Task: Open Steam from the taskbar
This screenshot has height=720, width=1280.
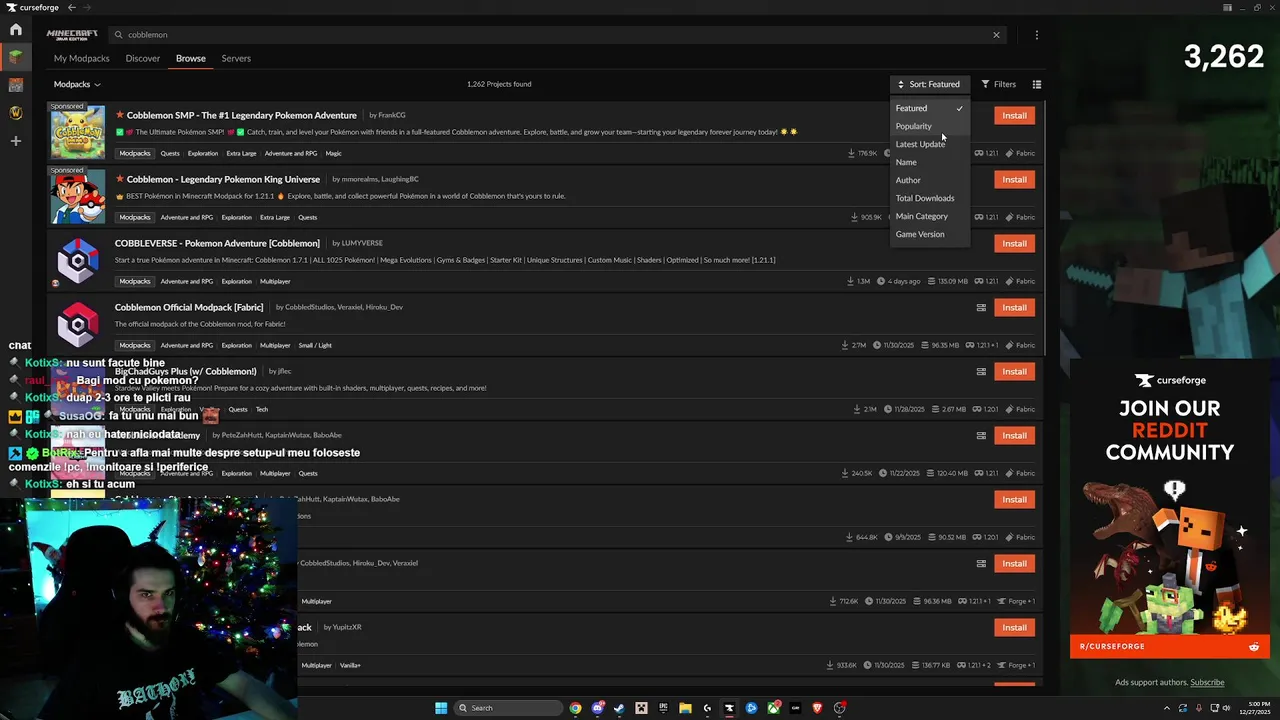Action: click(619, 708)
